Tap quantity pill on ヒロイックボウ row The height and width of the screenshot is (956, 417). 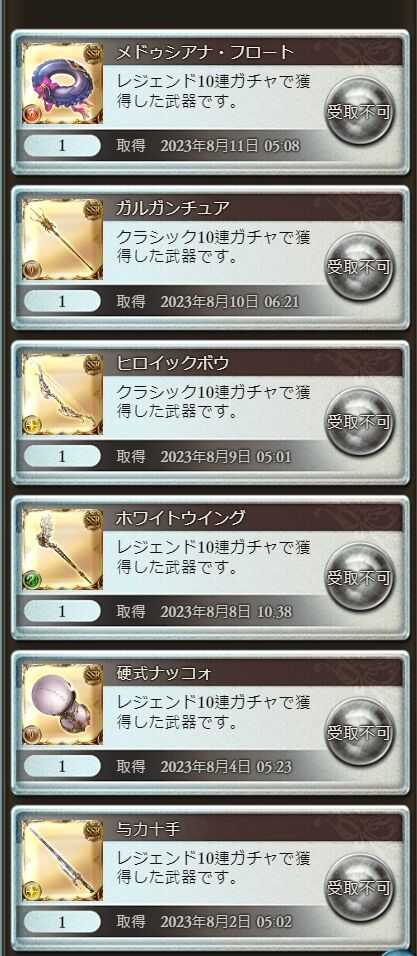[x=62, y=456]
